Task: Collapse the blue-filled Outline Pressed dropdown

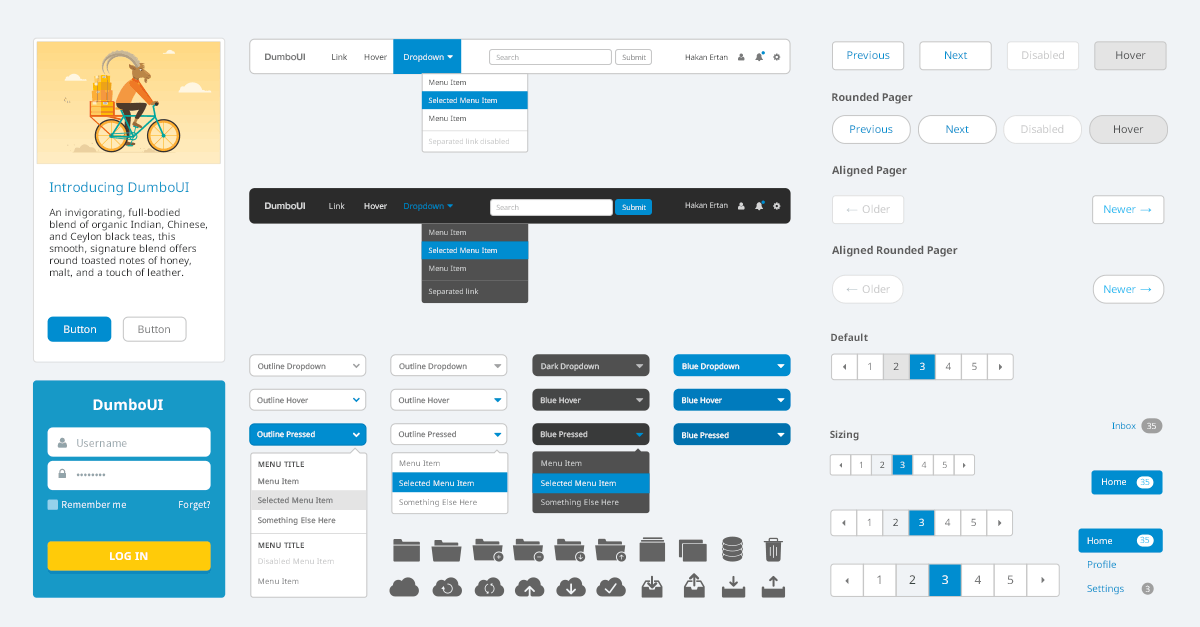Action: (x=308, y=434)
